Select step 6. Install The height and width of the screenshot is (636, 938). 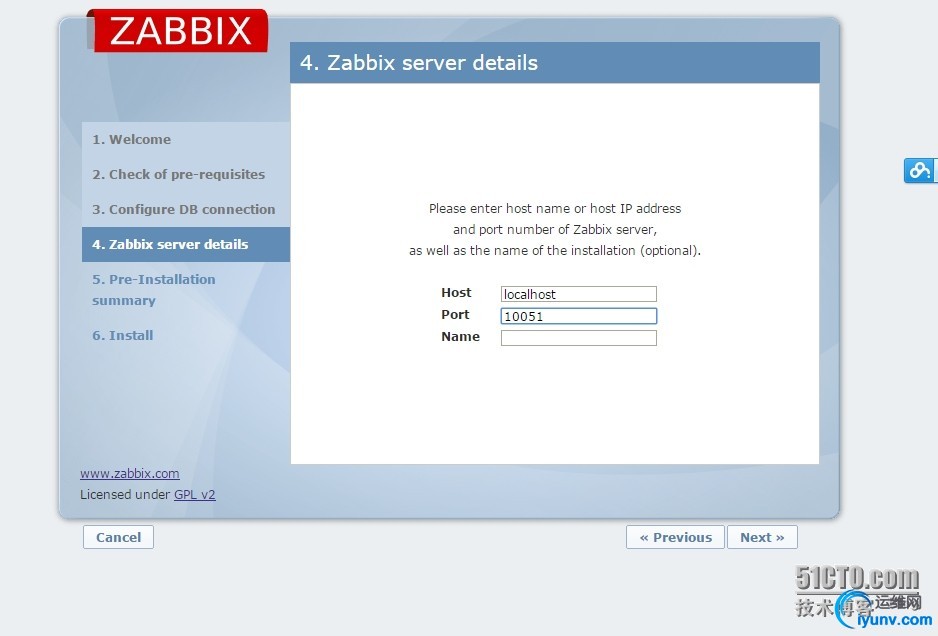(123, 335)
